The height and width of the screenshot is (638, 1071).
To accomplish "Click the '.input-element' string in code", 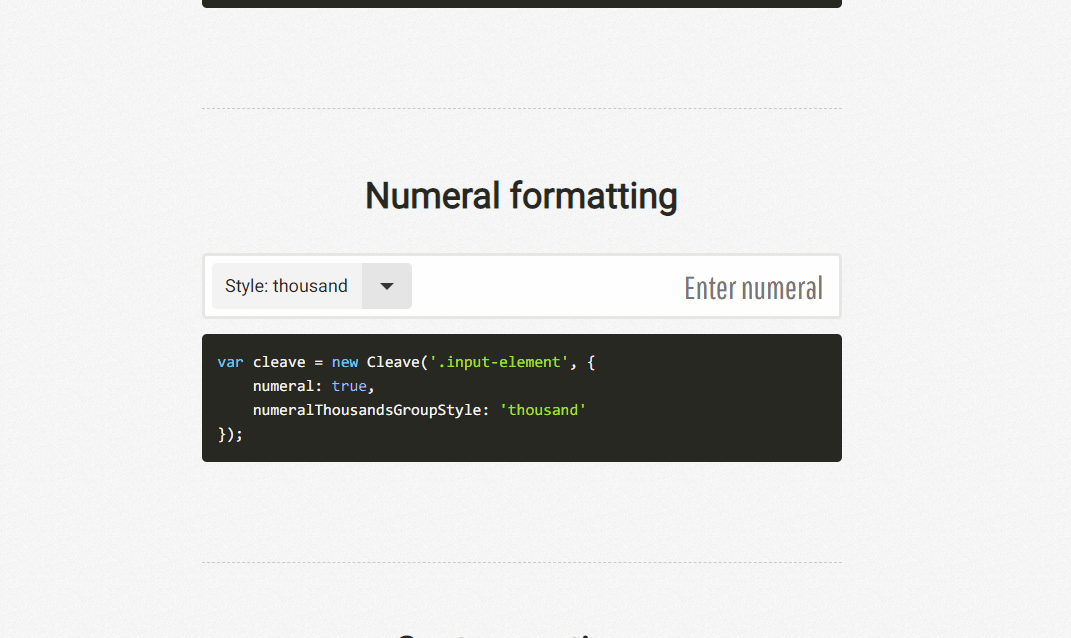I will (499, 362).
